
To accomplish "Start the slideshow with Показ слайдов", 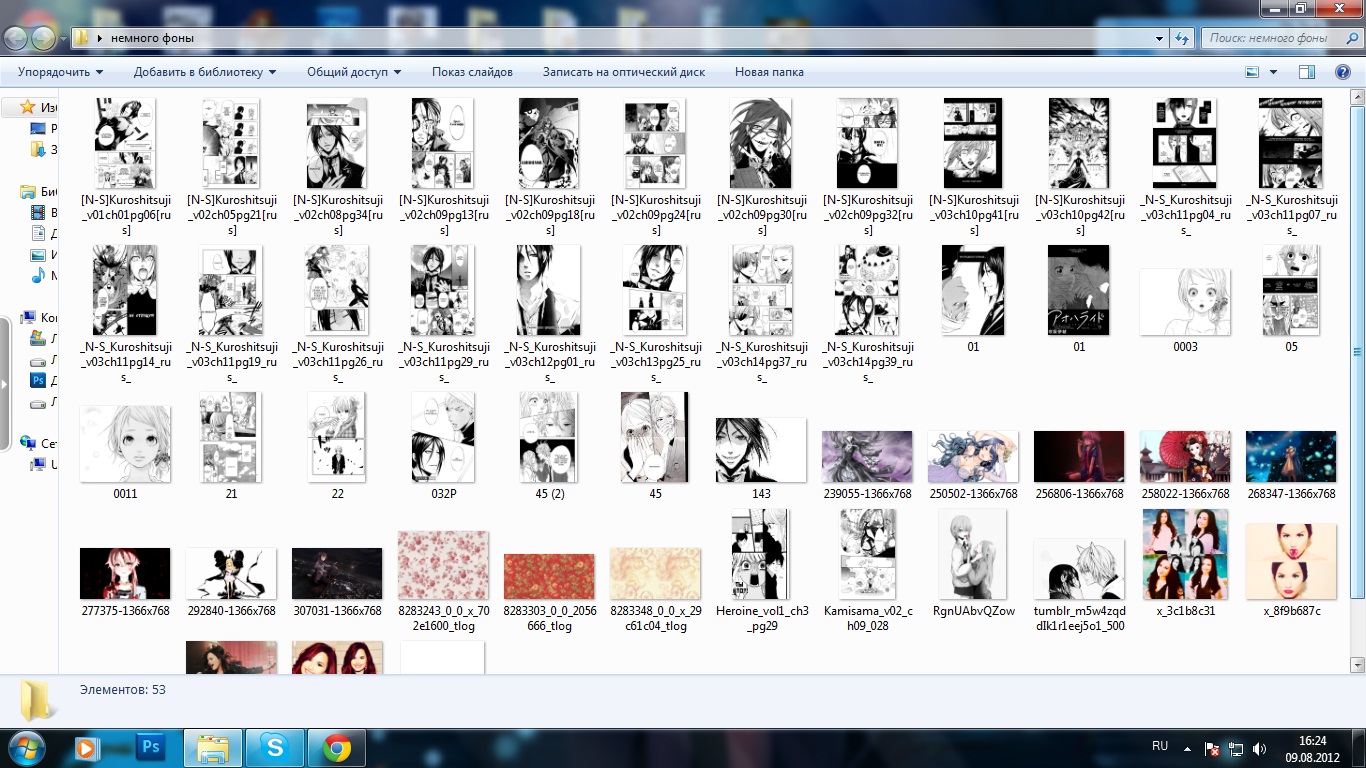I will coord(472,72).
